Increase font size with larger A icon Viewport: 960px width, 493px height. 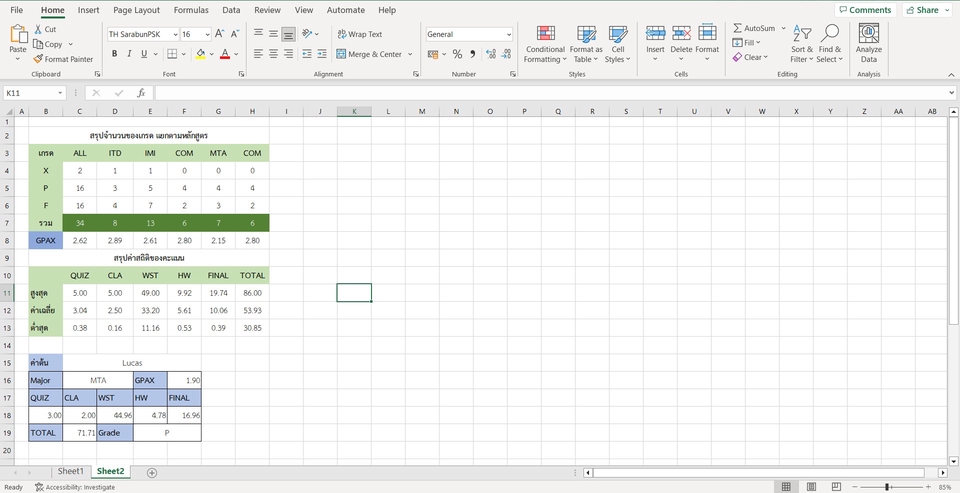220,34
